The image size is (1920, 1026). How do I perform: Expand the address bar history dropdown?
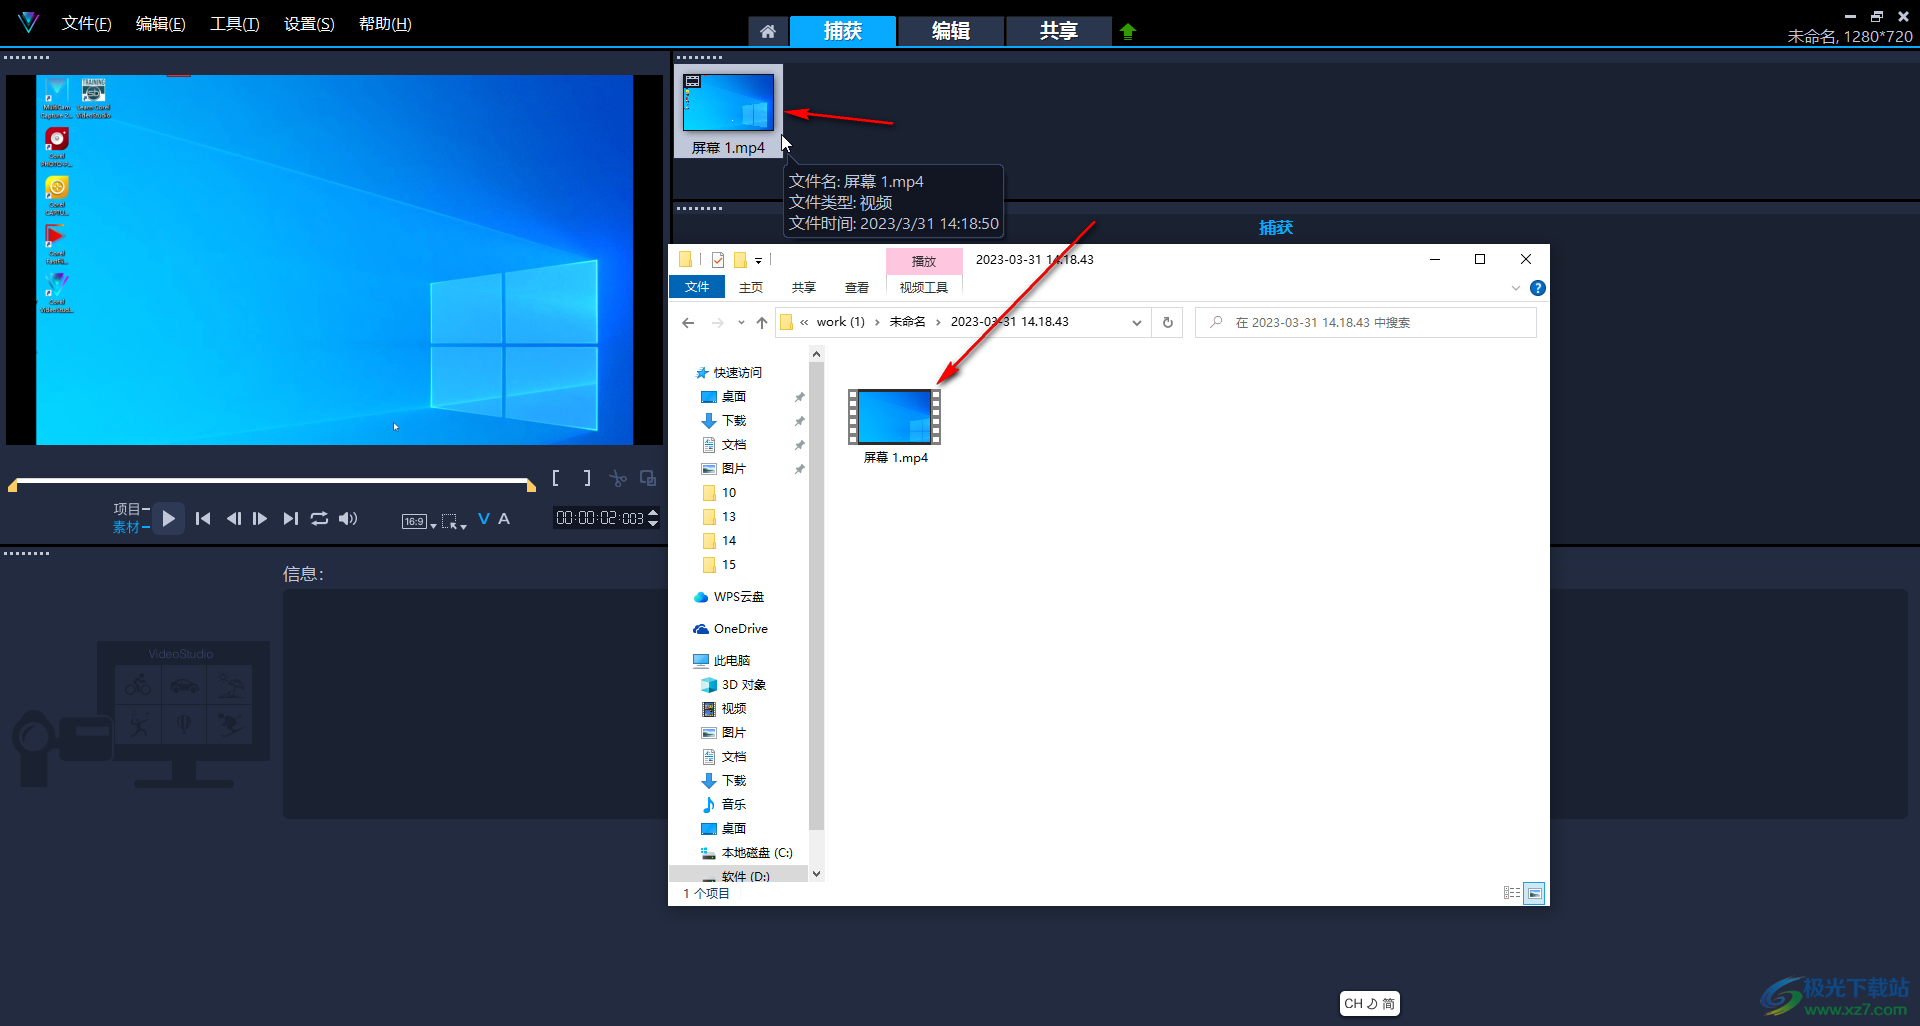pos(1137,322)
